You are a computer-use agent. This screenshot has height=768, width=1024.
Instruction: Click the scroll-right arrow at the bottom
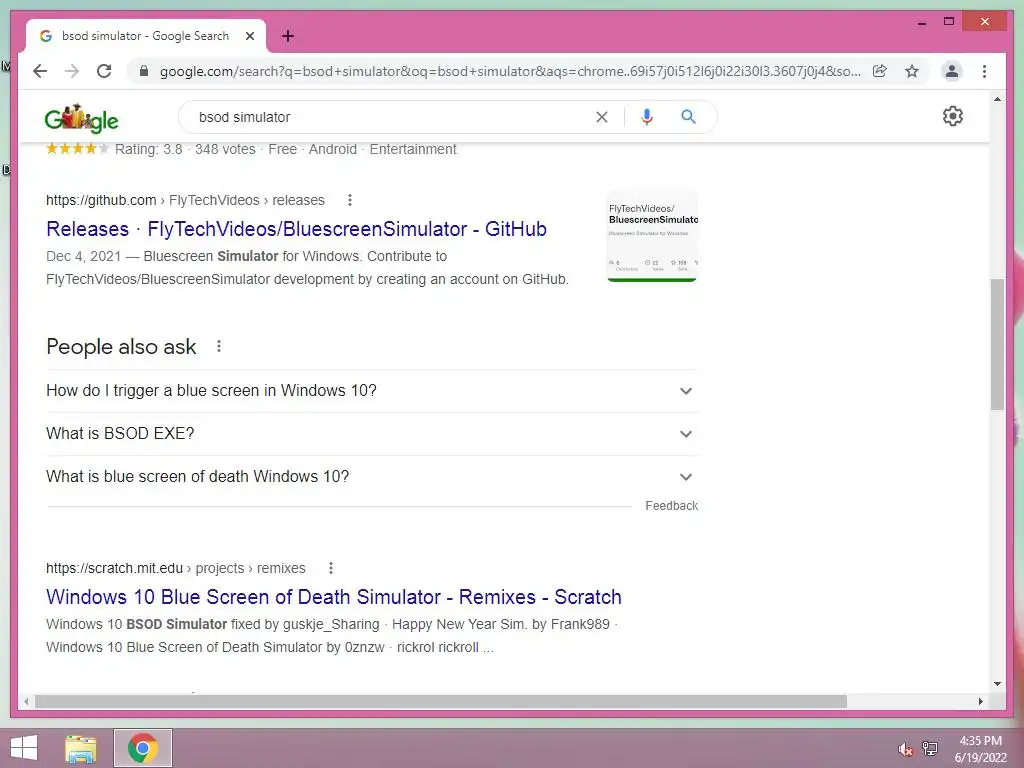point(980,701)
